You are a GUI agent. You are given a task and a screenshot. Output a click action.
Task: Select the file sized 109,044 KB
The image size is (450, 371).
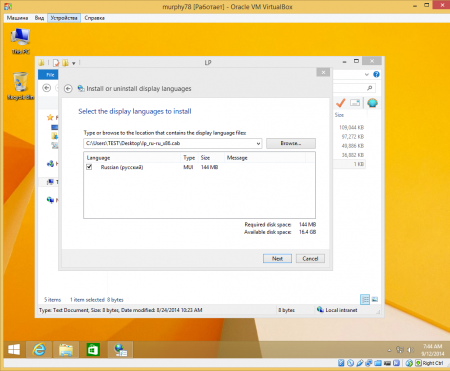pos(351,128)
